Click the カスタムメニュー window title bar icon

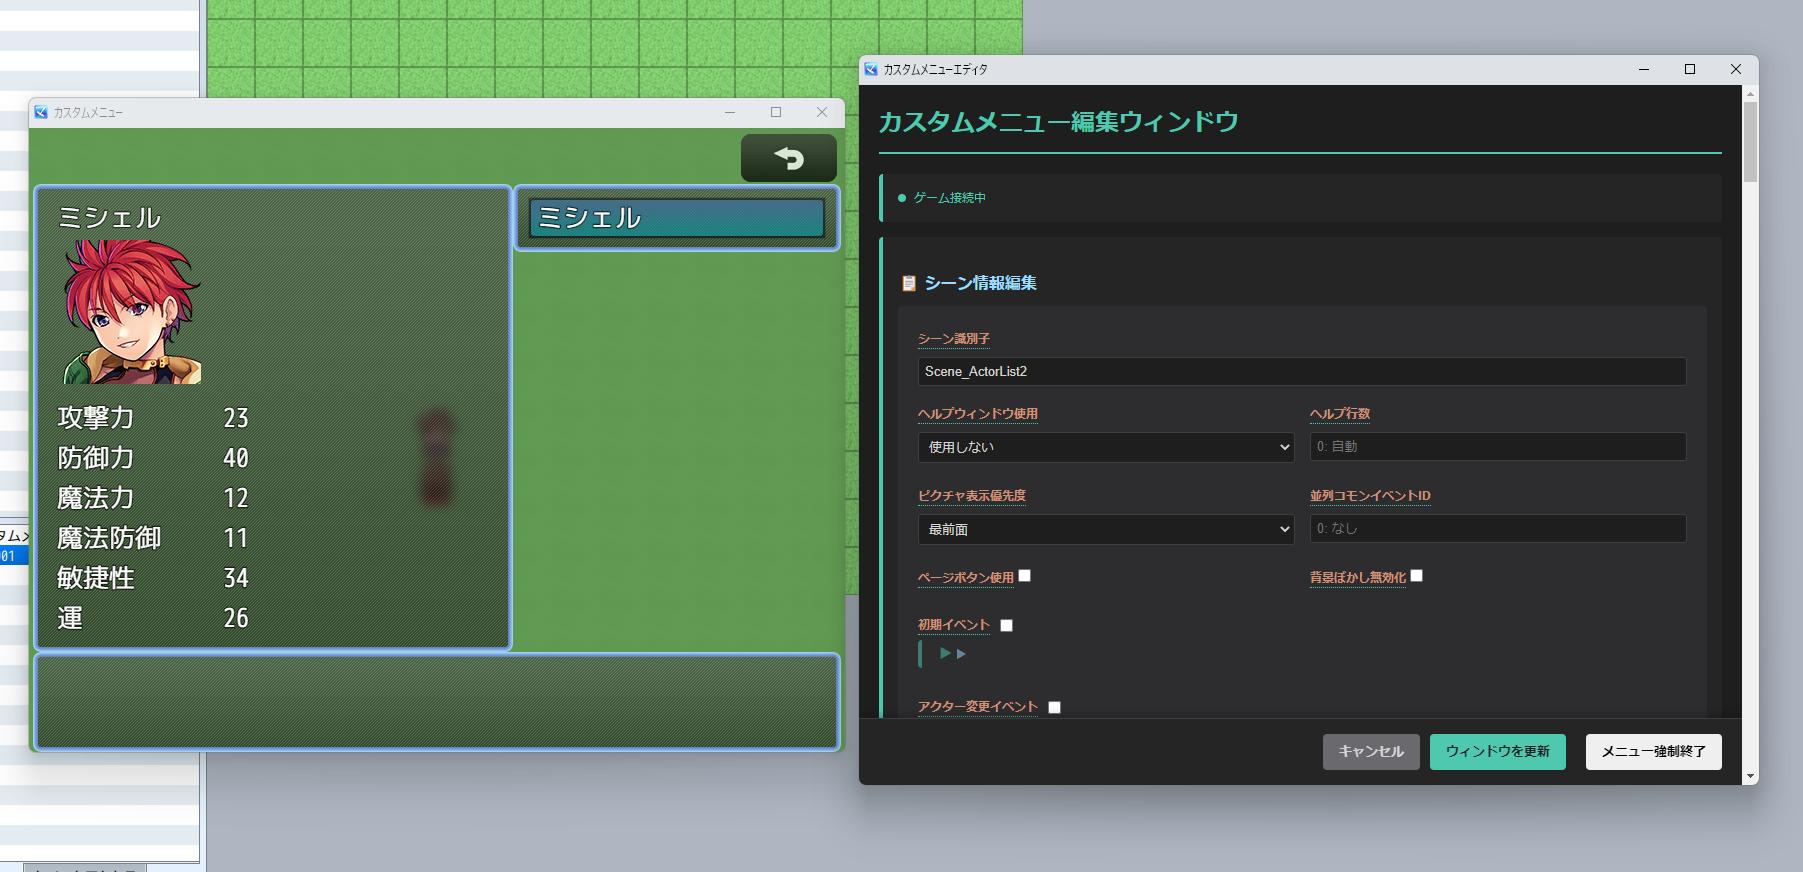(41, 113)
